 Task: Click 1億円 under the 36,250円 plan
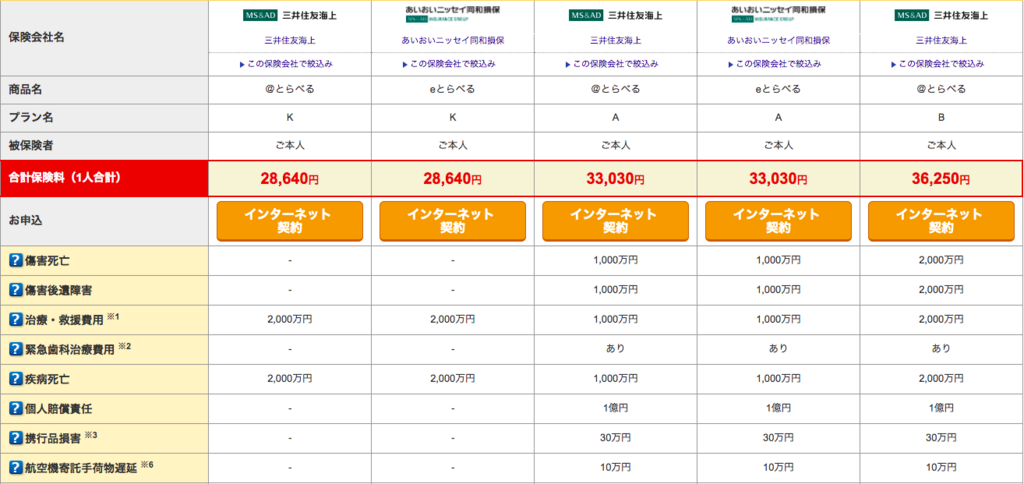942,408
